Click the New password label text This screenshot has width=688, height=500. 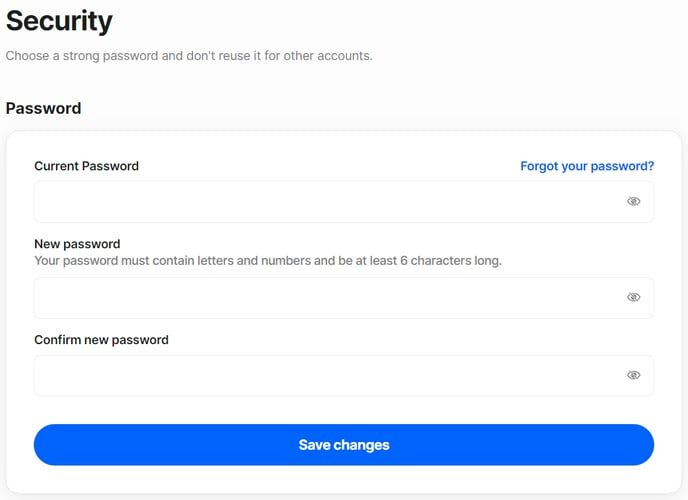(77, 244)
